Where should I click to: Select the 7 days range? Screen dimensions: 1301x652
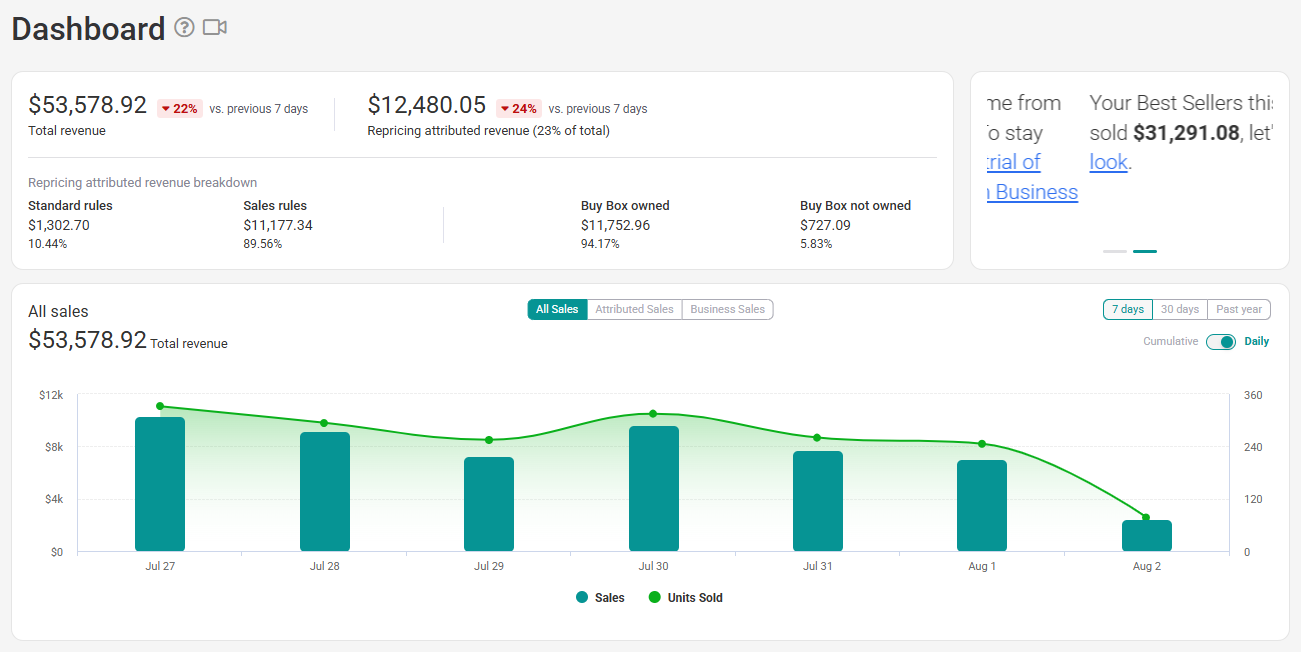(1128, 310)
